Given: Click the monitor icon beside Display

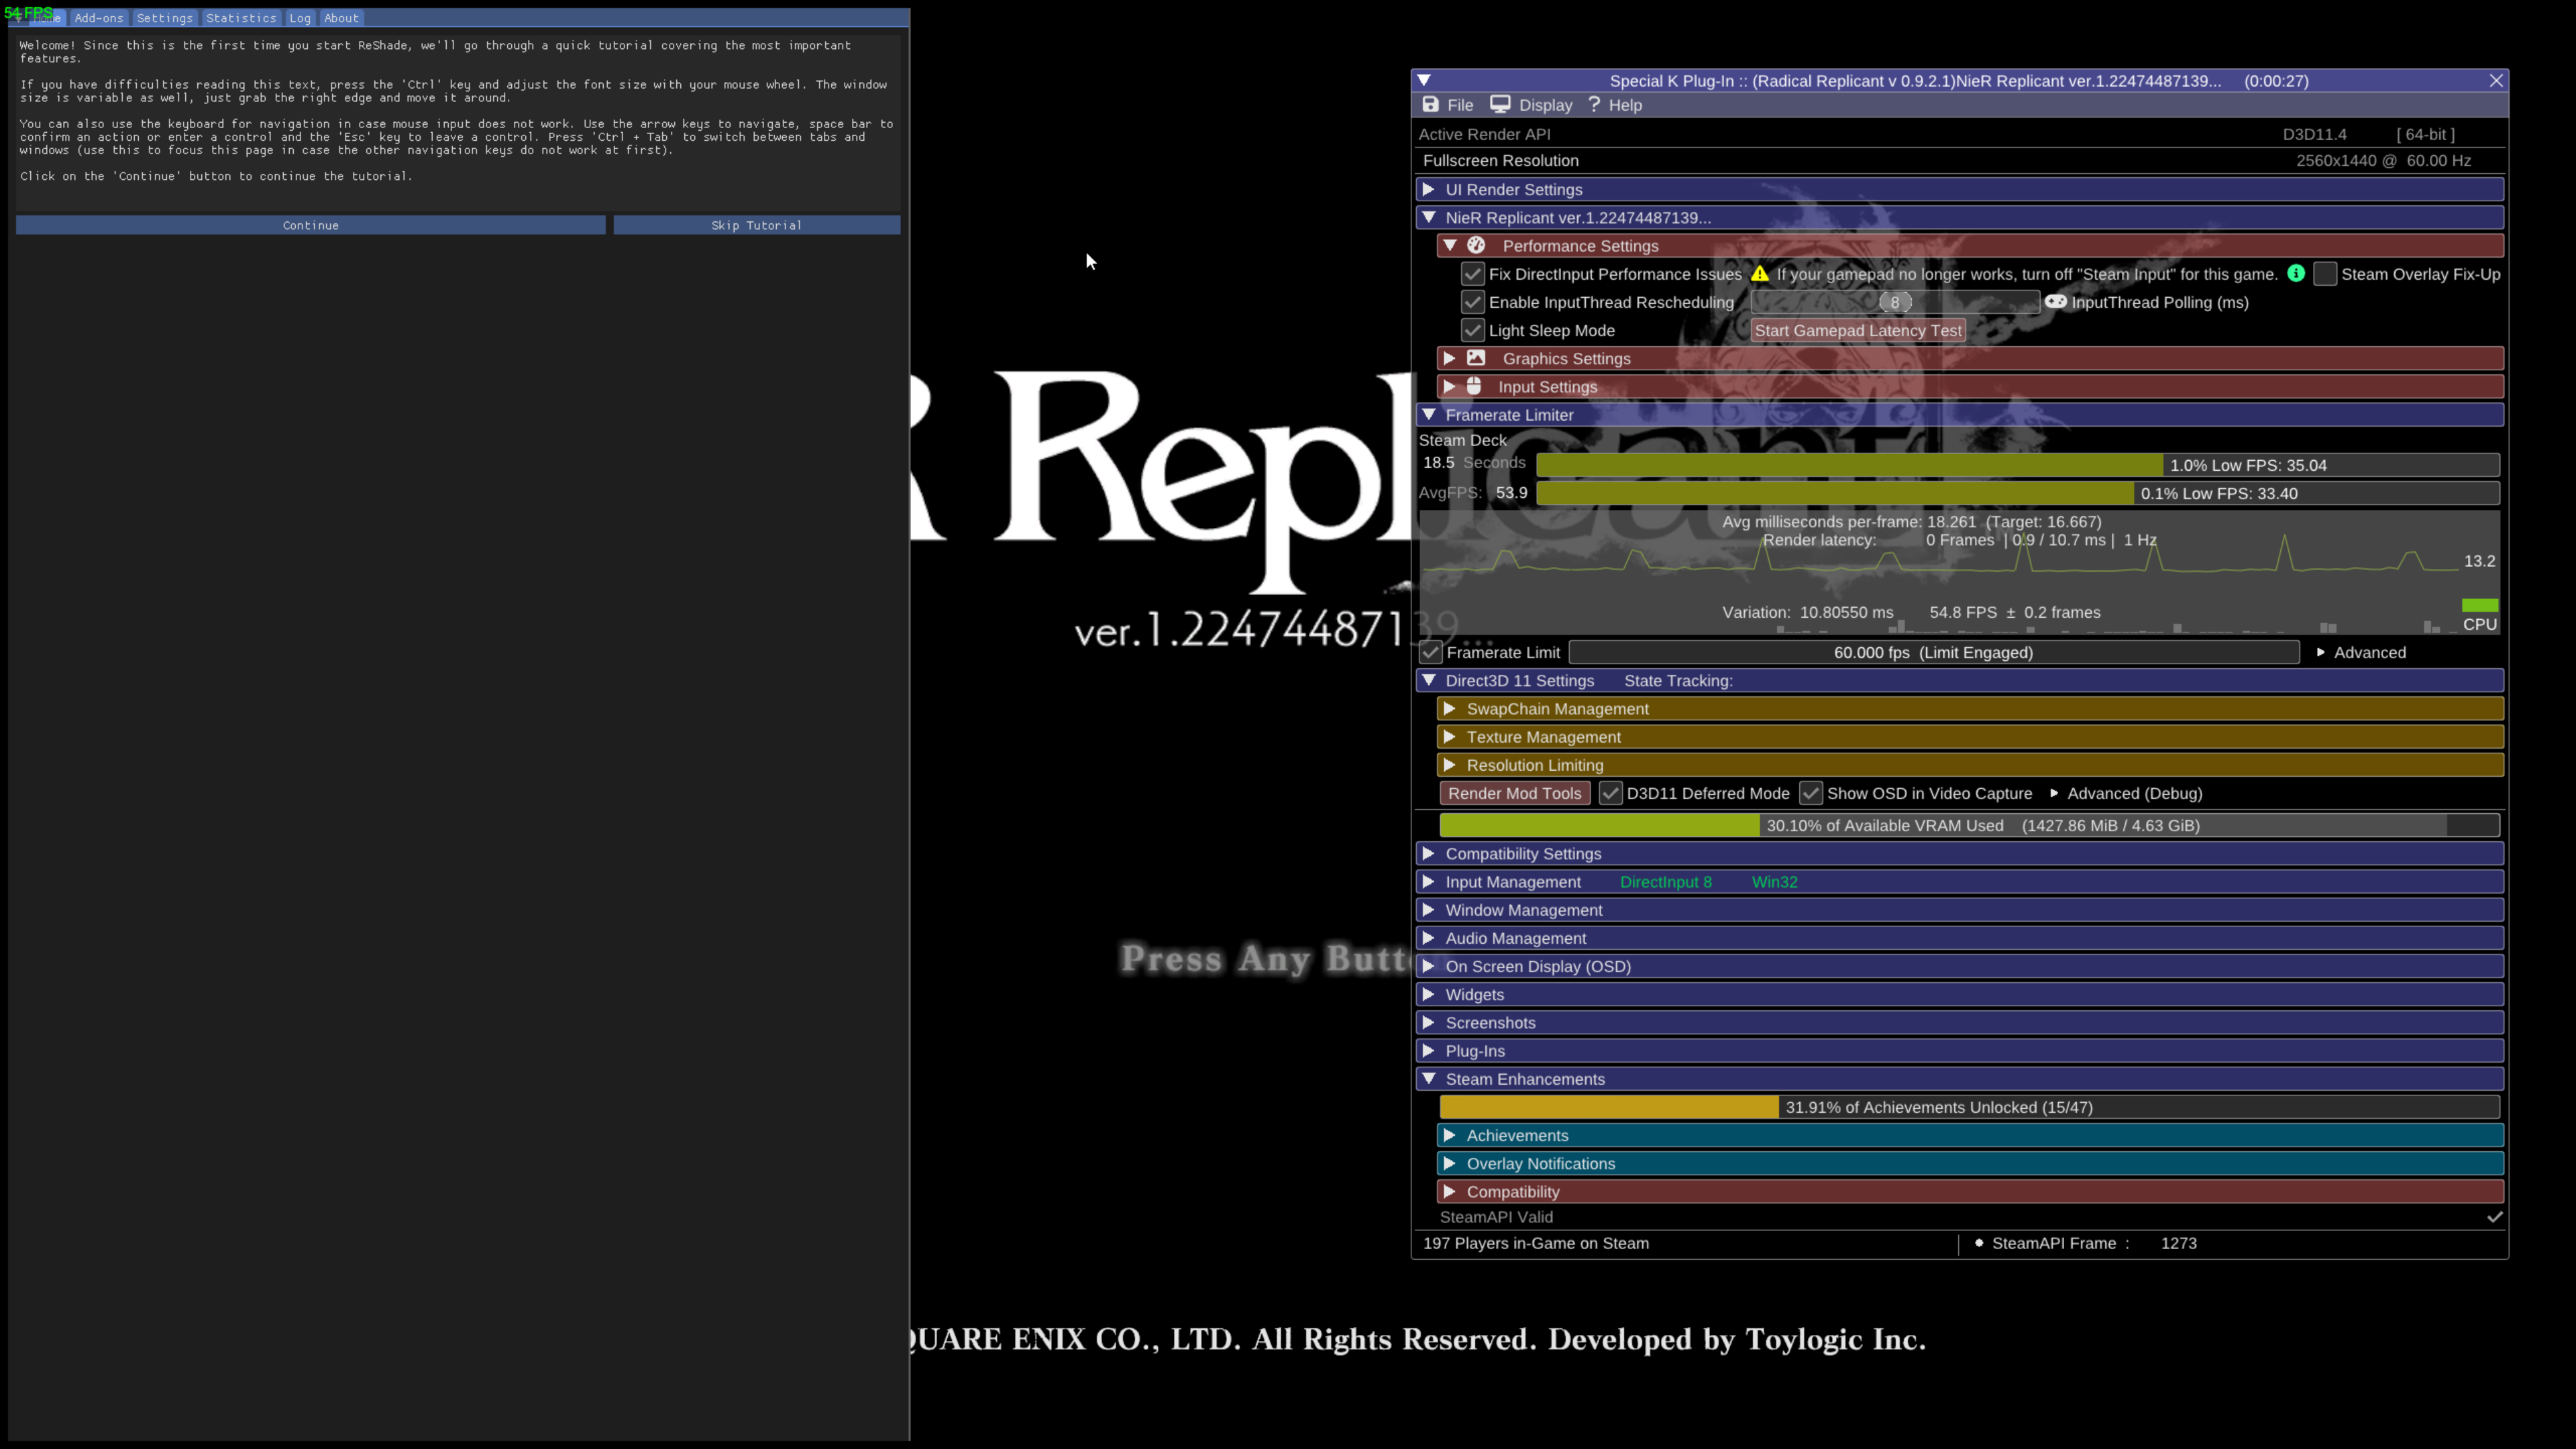Looking at the screenshot, I should (x=1501, y=104).
